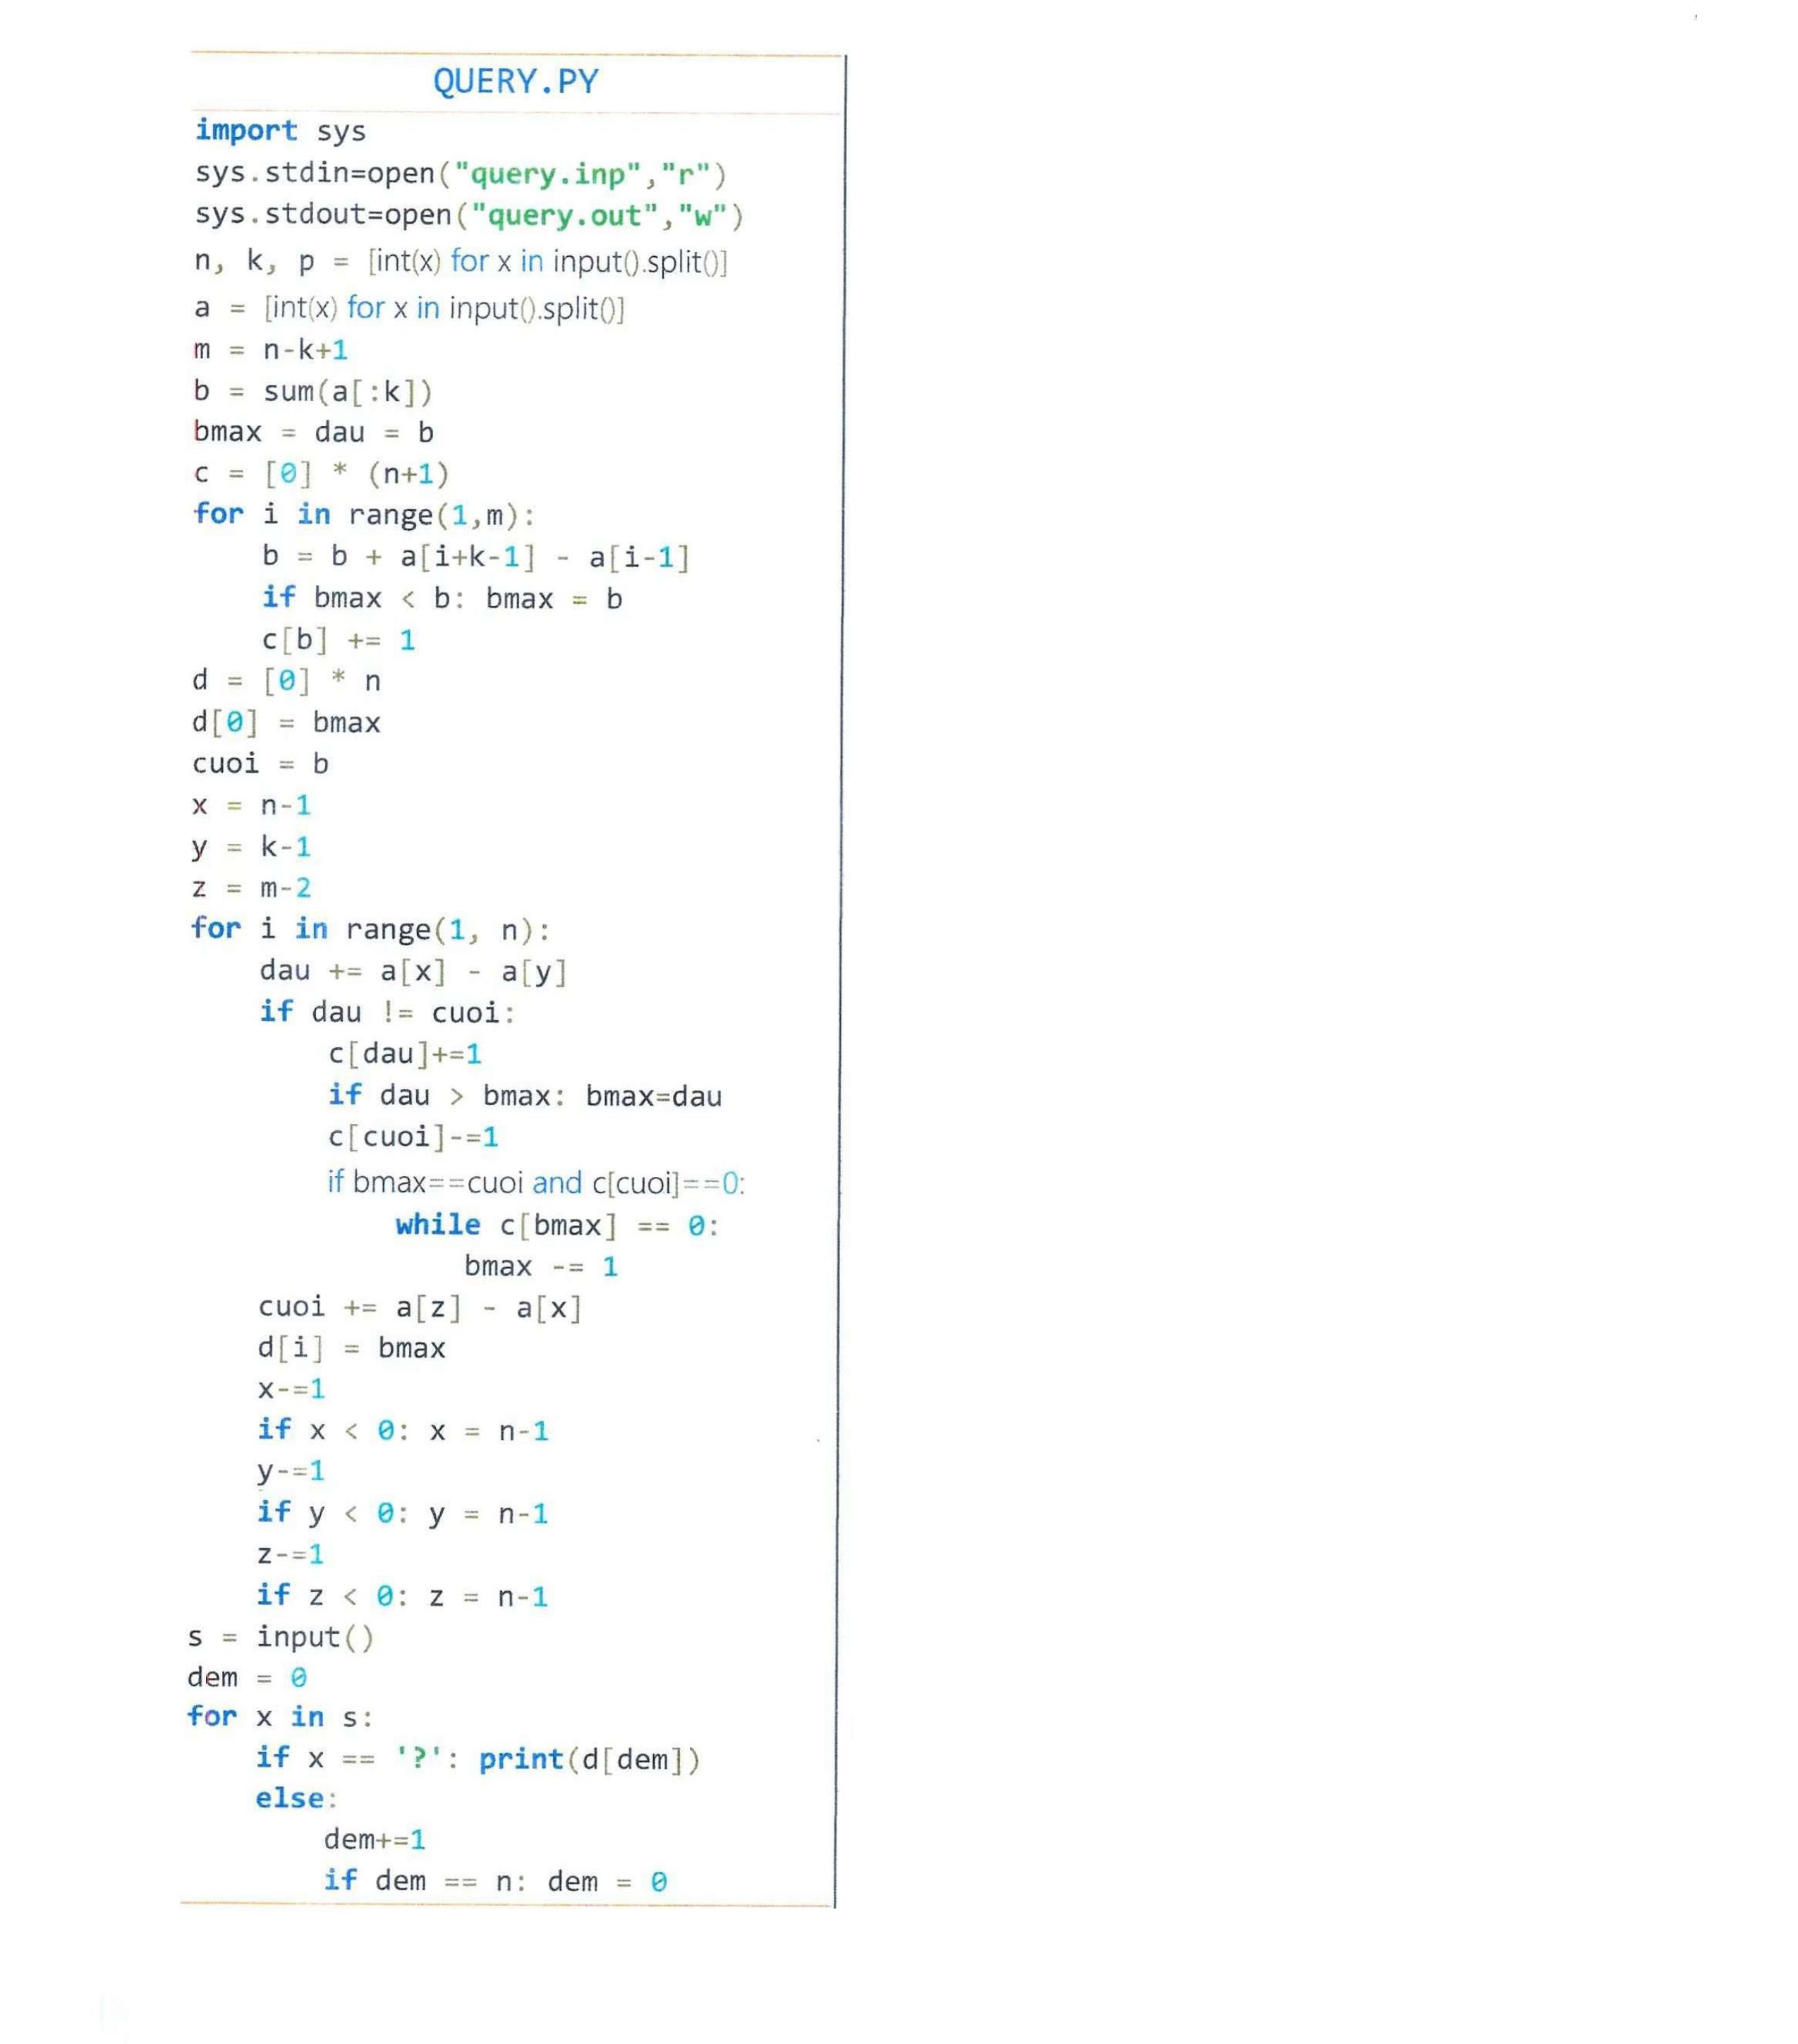Click the line 'dau += a[x] - a[y]'
1798x2044 pixels.
coord(414,971)
